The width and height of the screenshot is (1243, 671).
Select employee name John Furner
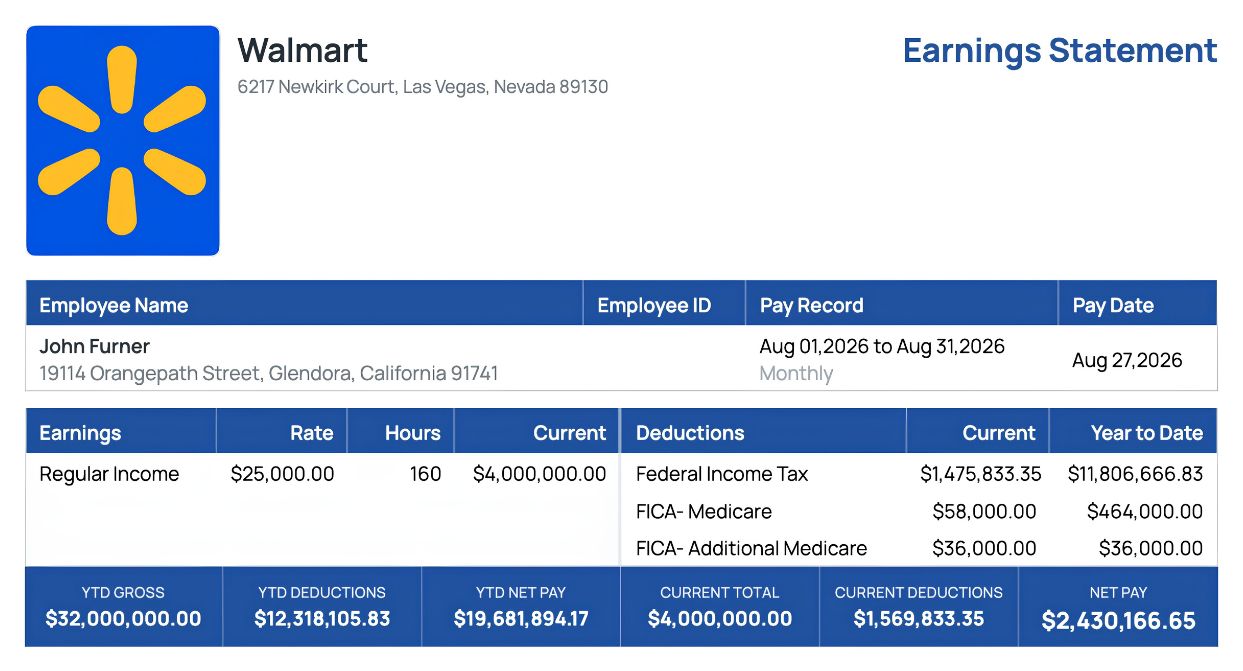[x=95, y=346]
